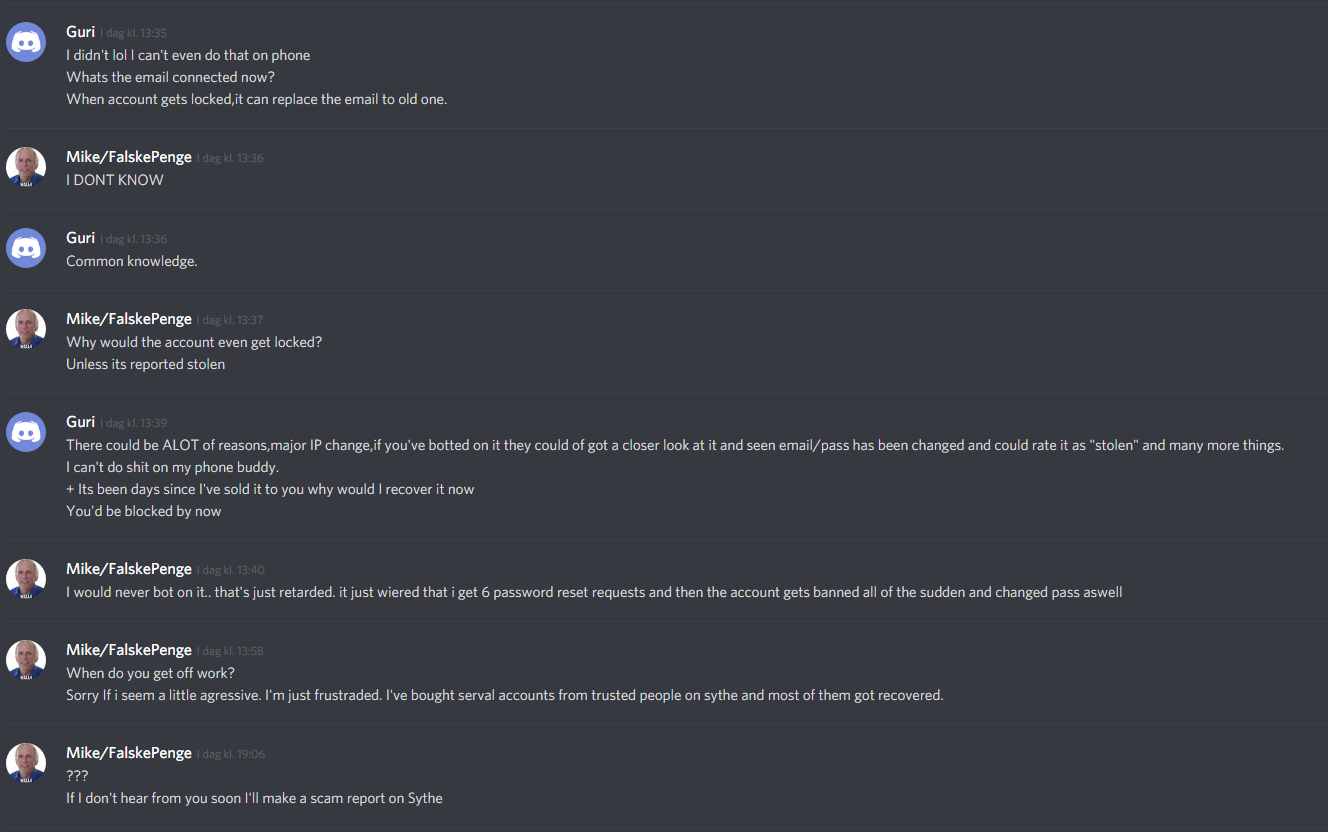Click Mike's profile picture on 13:58 message

(26, 660)
